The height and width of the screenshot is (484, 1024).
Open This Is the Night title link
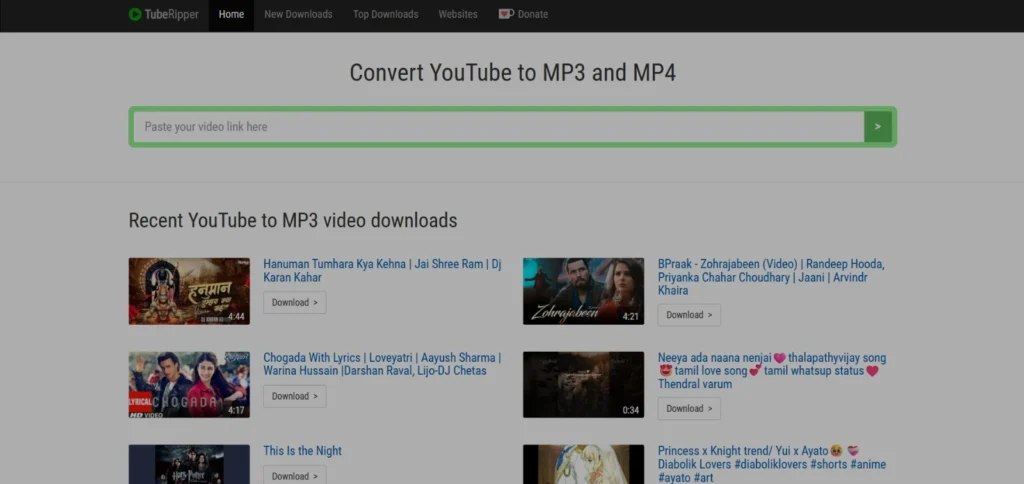302,451
